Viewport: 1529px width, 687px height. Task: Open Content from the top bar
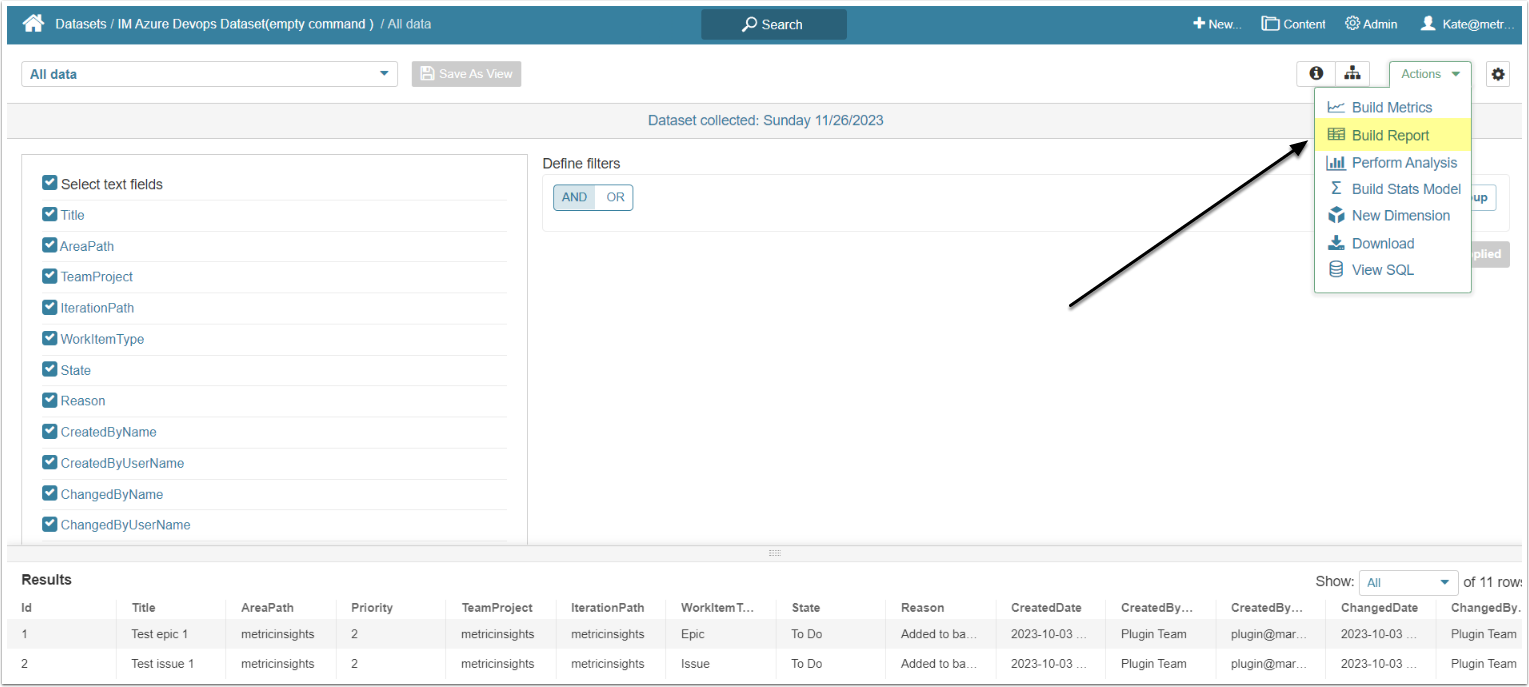[1293, 24]
